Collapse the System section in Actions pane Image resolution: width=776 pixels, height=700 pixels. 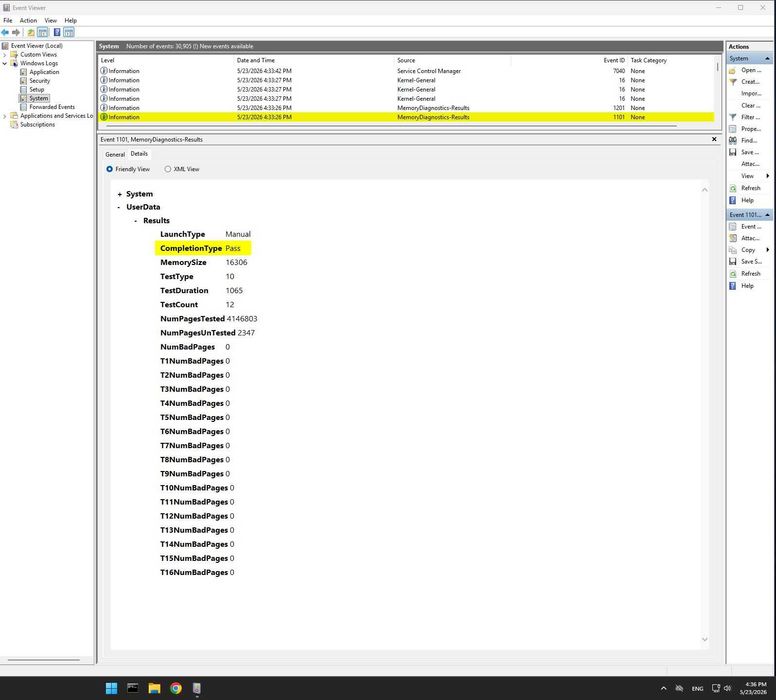pyautogui.click(x=767, y=58)
